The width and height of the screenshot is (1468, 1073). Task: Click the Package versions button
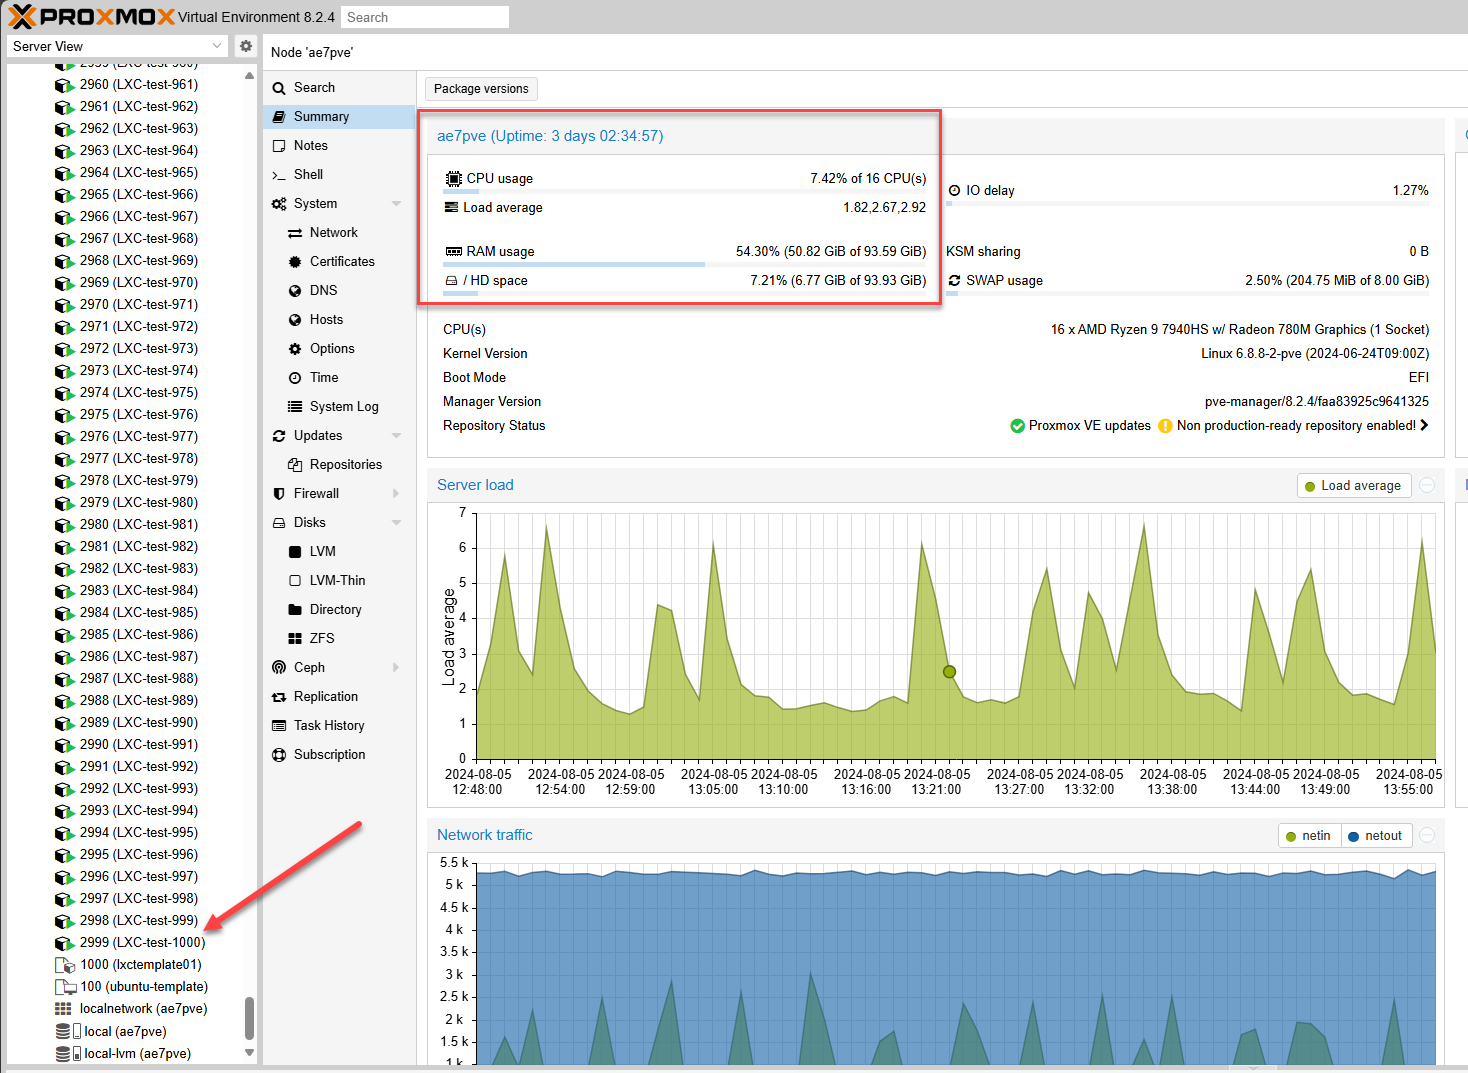pos(481,89)
